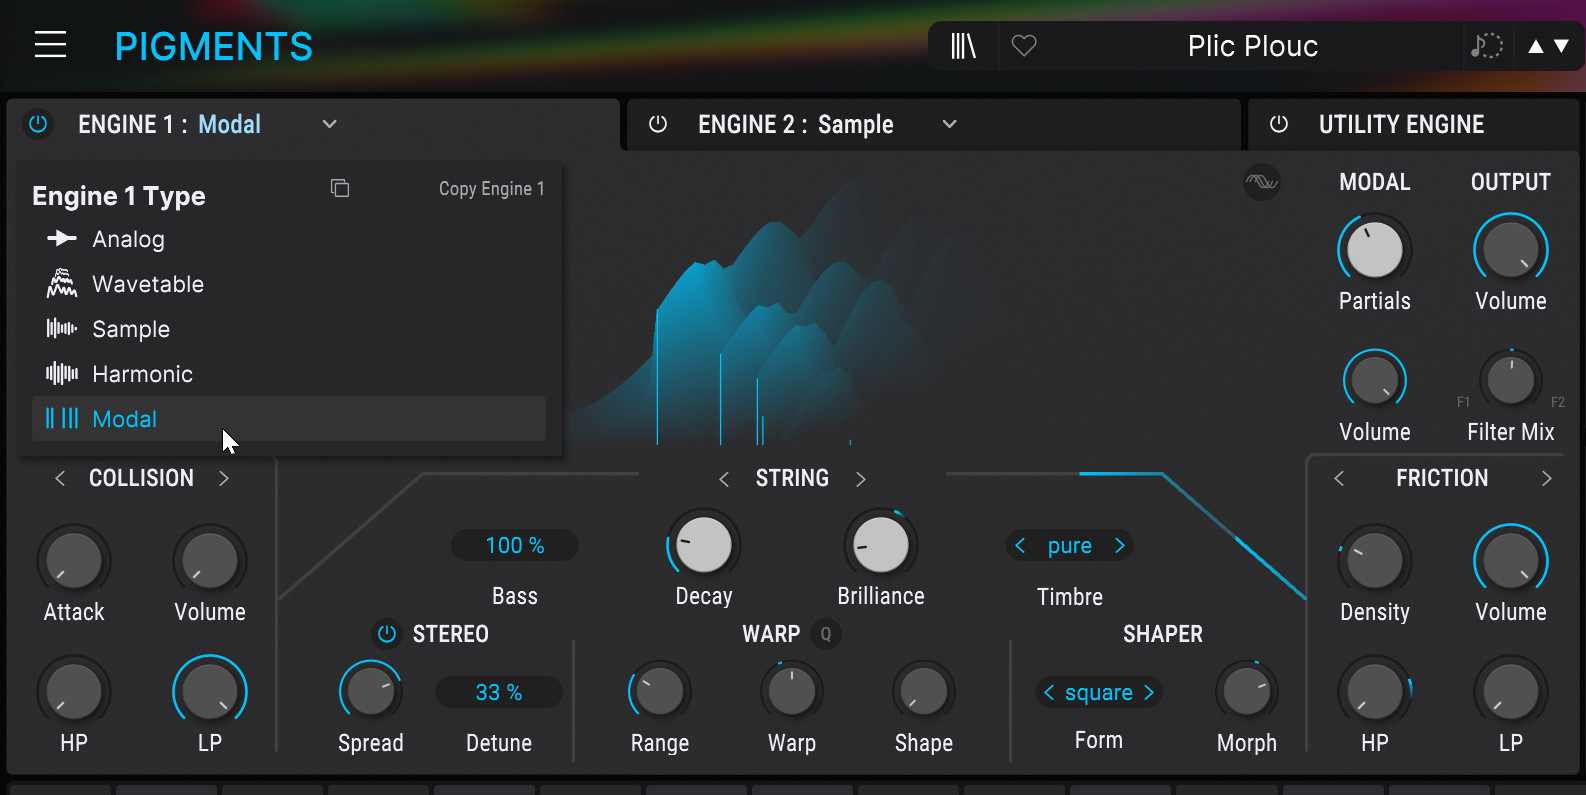Load previous preset with up arrow
Image resolution: width=1586 pixels, height=795 pixels.
click(1536, 46)
